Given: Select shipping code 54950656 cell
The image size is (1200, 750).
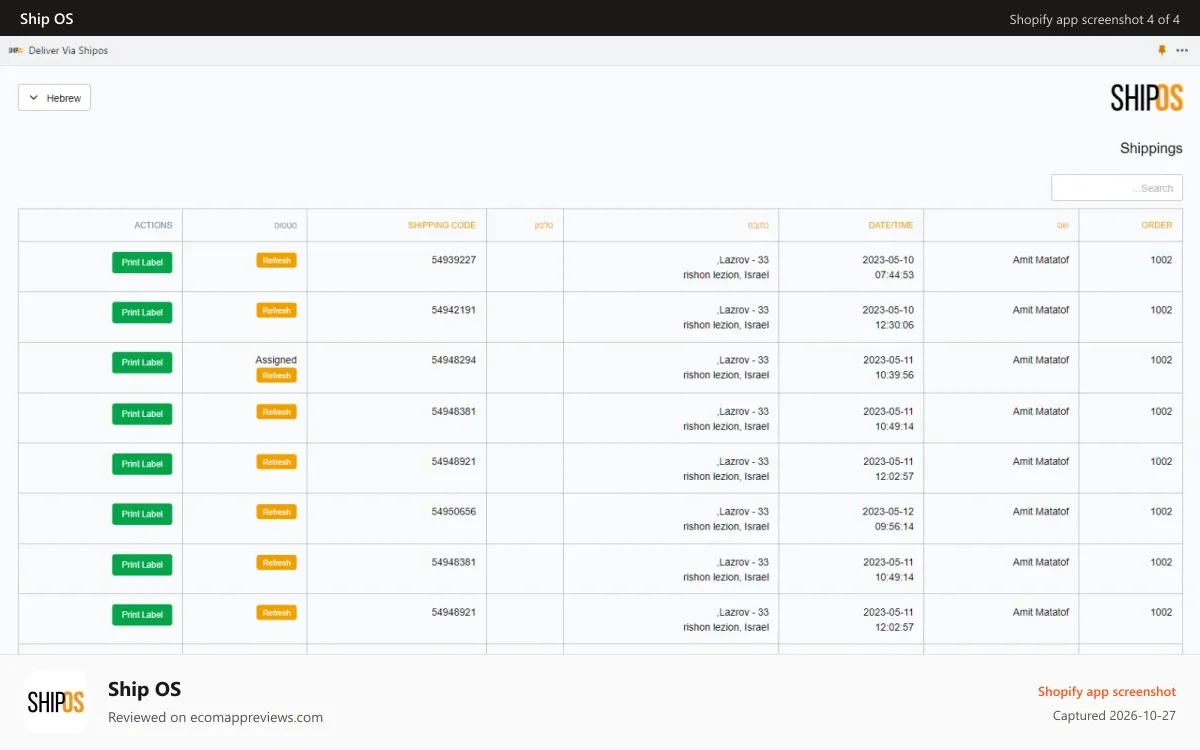Looking at the screenshot, I should click(454, 511).
